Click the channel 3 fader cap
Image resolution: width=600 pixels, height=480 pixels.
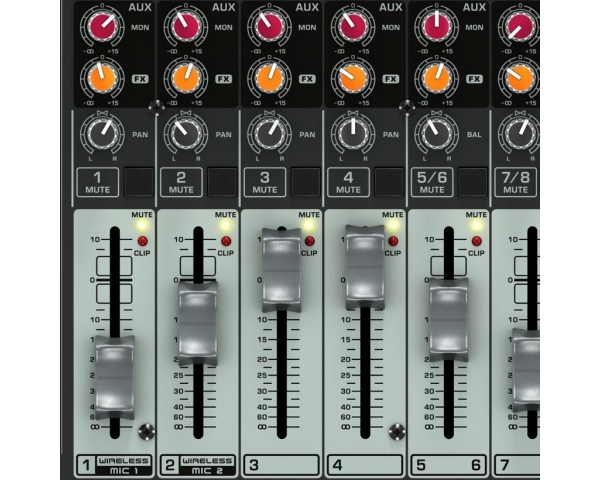282,270
